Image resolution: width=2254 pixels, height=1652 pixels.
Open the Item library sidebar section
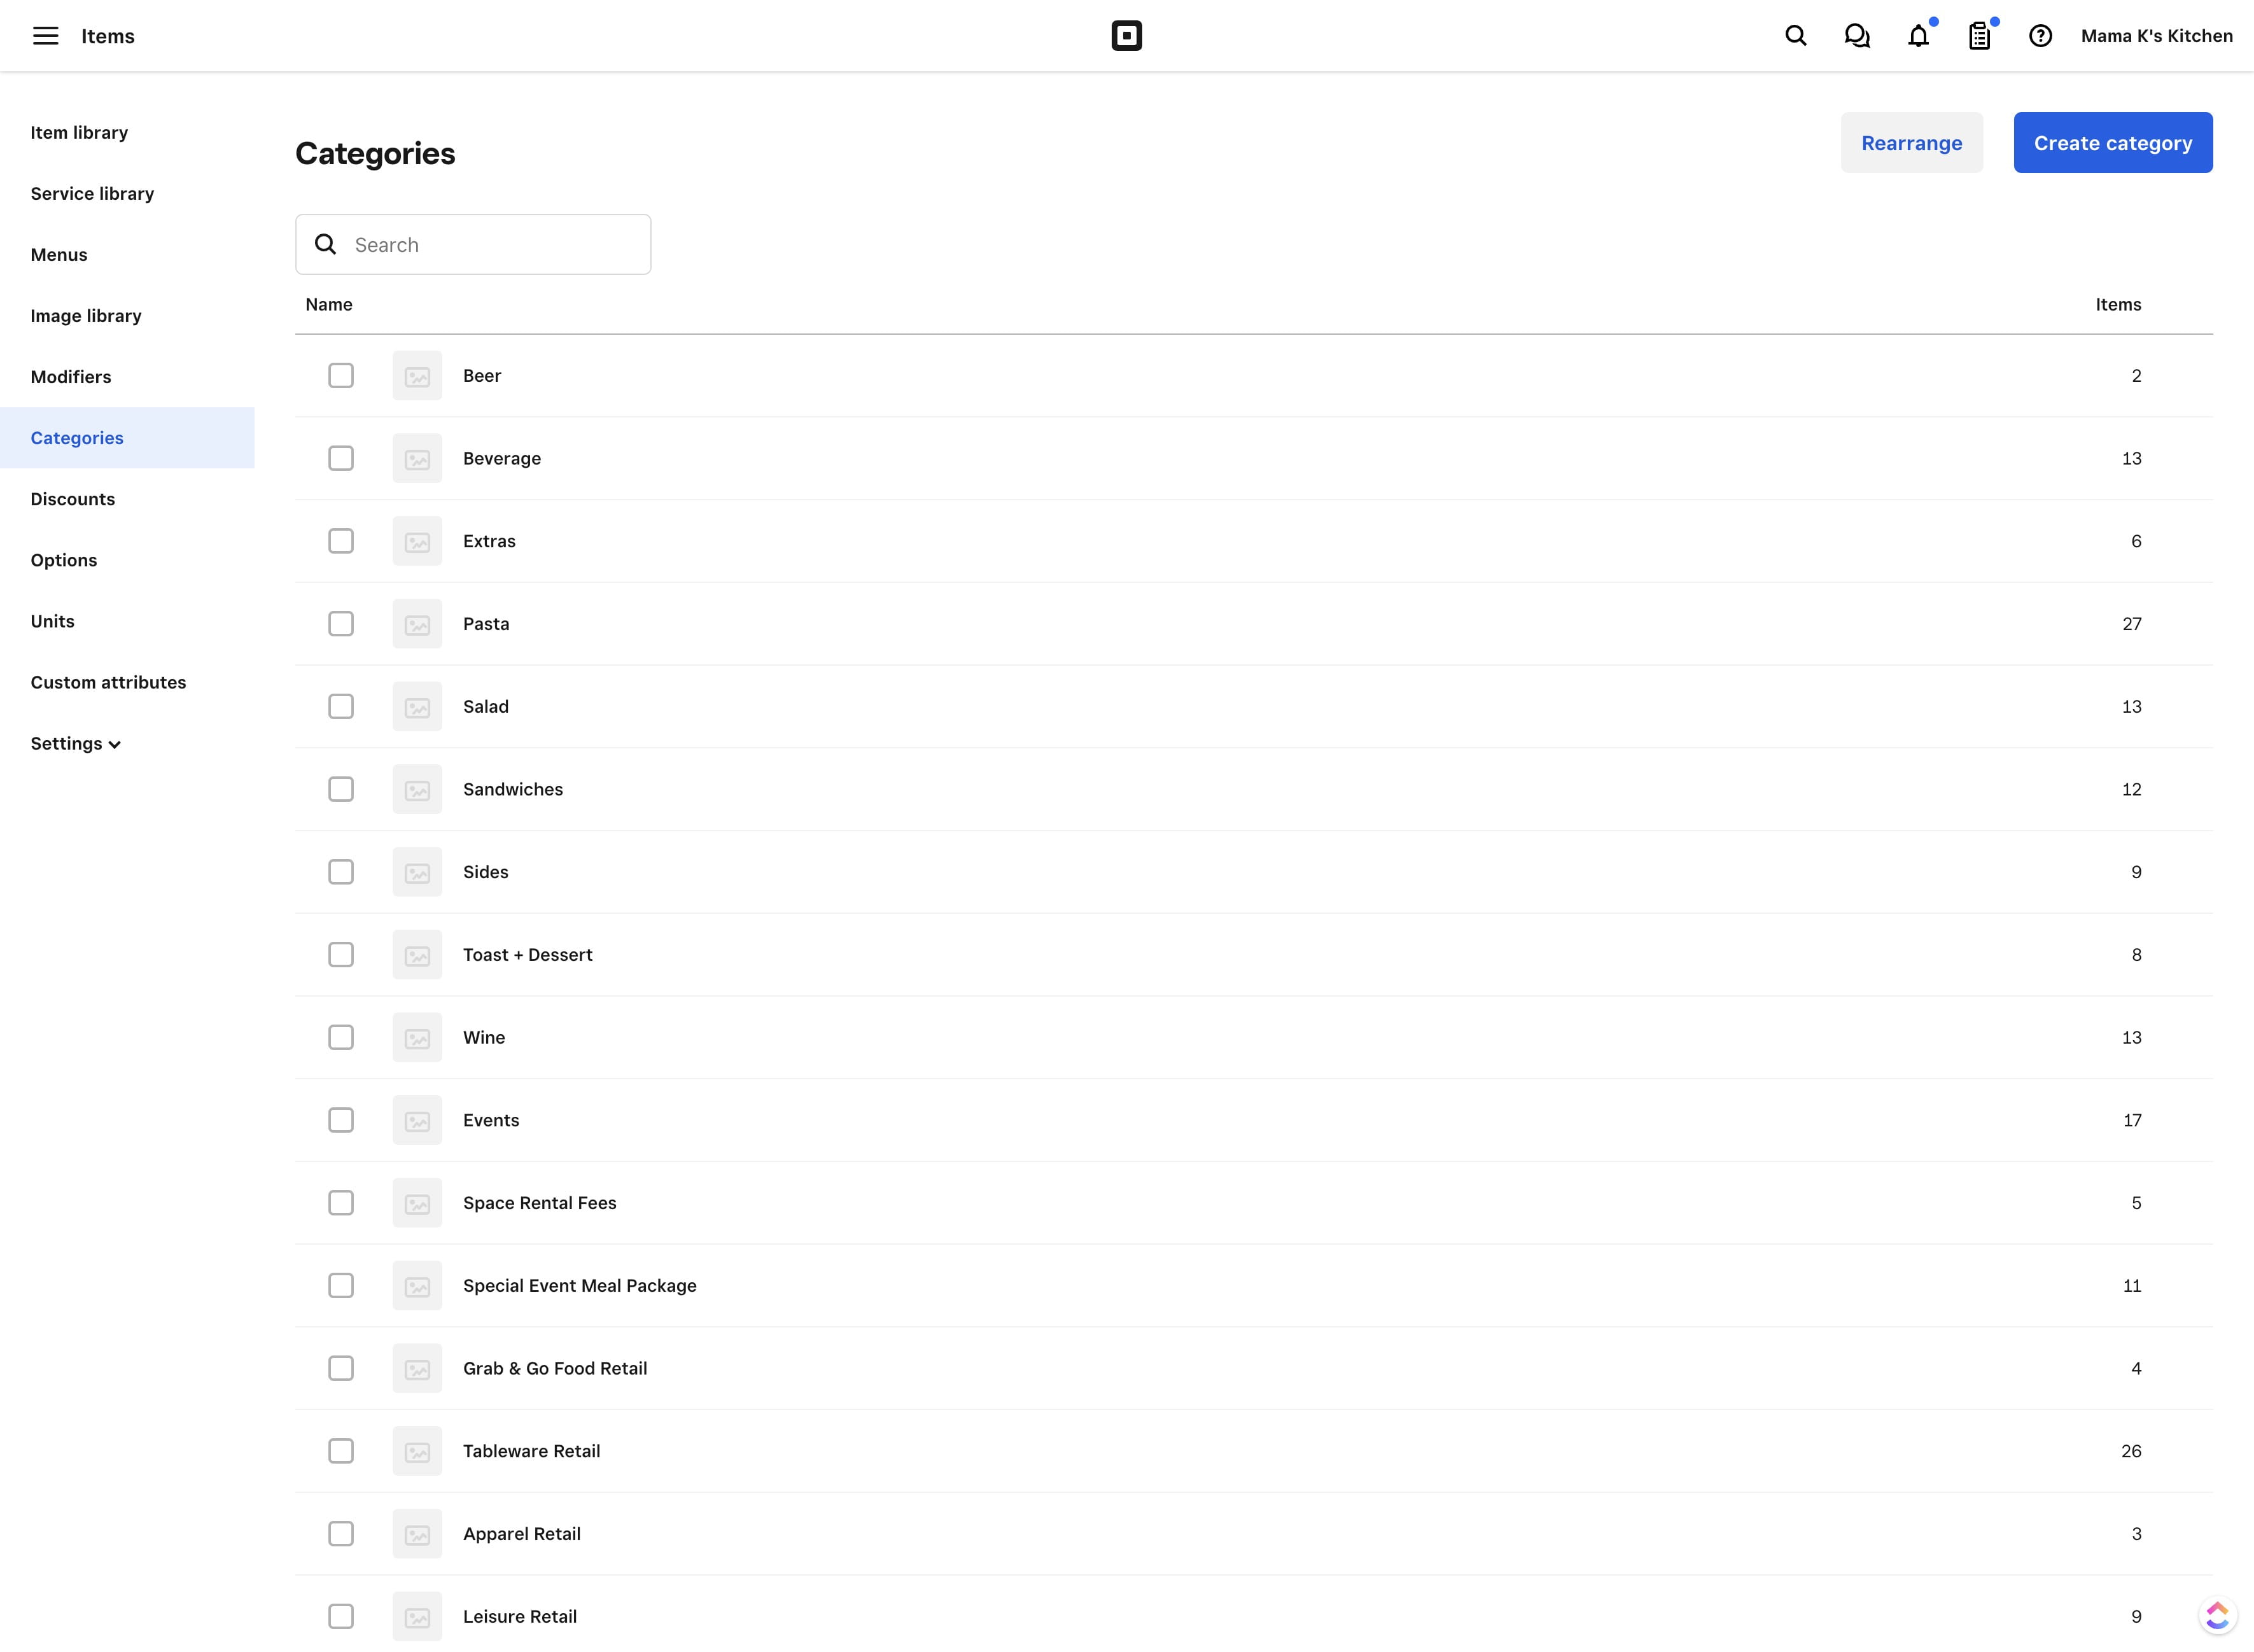tap(79, 131)
